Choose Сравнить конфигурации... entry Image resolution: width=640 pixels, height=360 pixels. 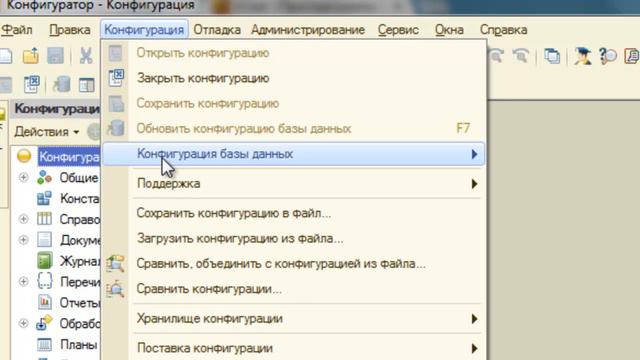(293, 289)
